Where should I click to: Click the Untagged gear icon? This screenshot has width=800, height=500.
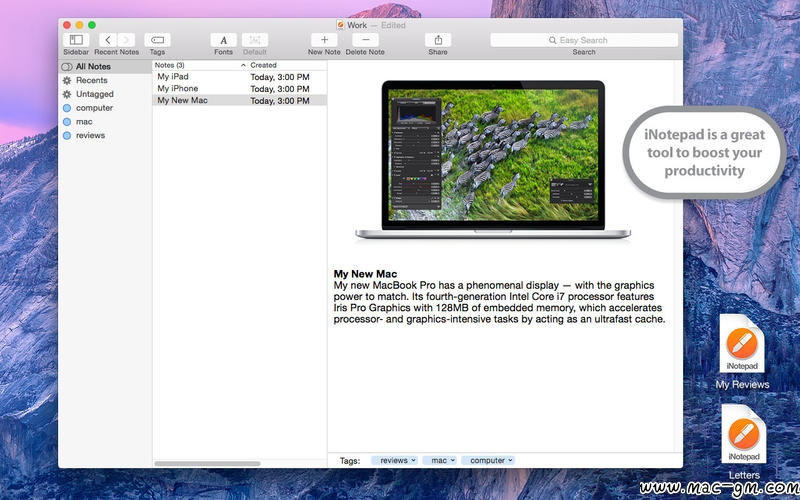67,94
